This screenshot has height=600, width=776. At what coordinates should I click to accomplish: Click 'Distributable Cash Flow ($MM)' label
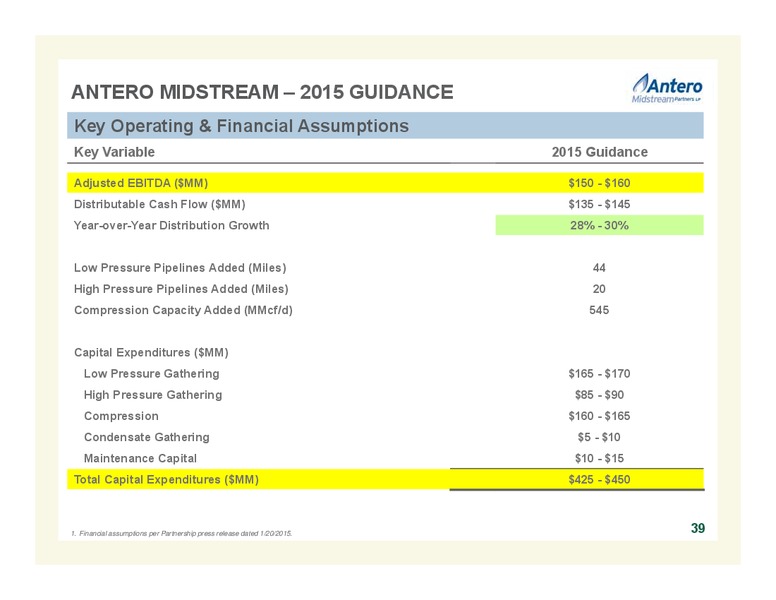pos(159,204)
